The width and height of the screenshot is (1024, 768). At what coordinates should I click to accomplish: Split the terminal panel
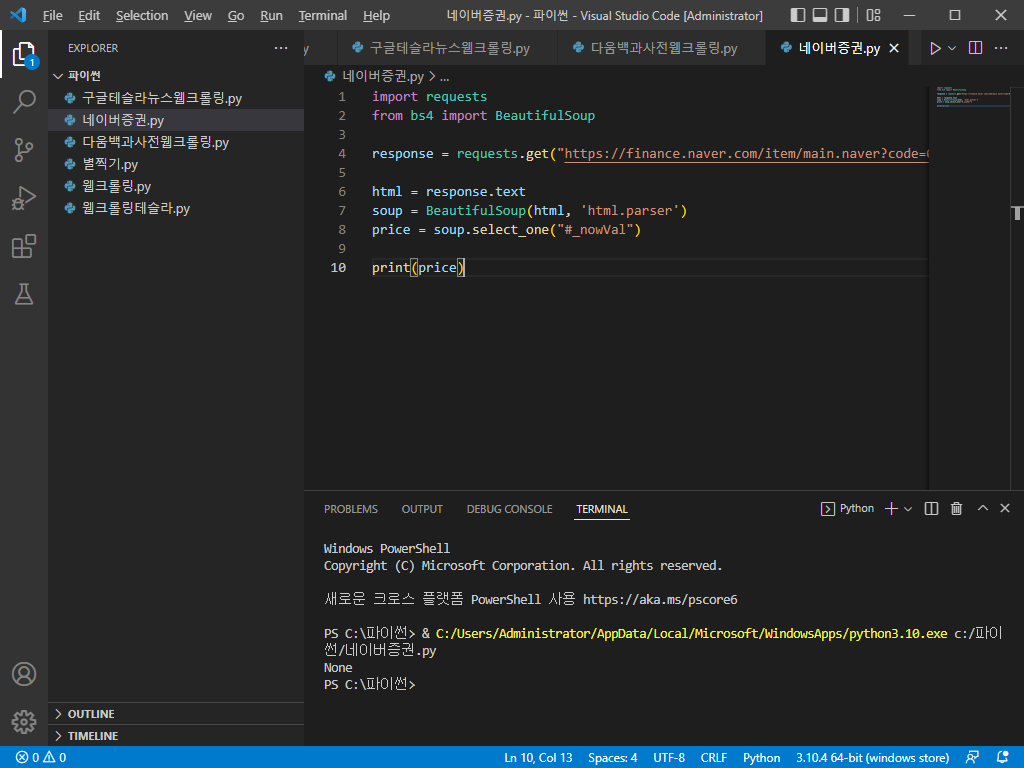931,509
